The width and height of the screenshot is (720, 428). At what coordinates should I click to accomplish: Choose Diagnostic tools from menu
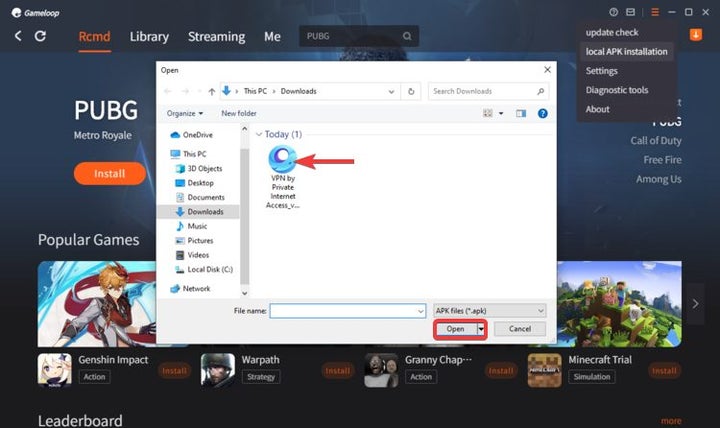coord(617,90)
